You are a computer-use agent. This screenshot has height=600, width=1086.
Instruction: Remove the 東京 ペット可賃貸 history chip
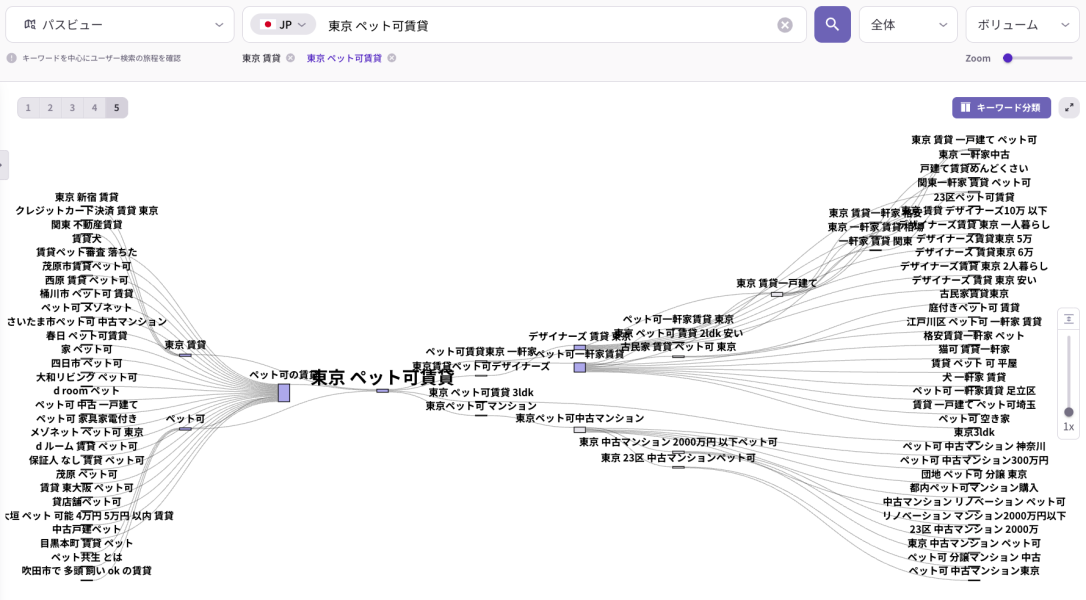coord(392,58)
